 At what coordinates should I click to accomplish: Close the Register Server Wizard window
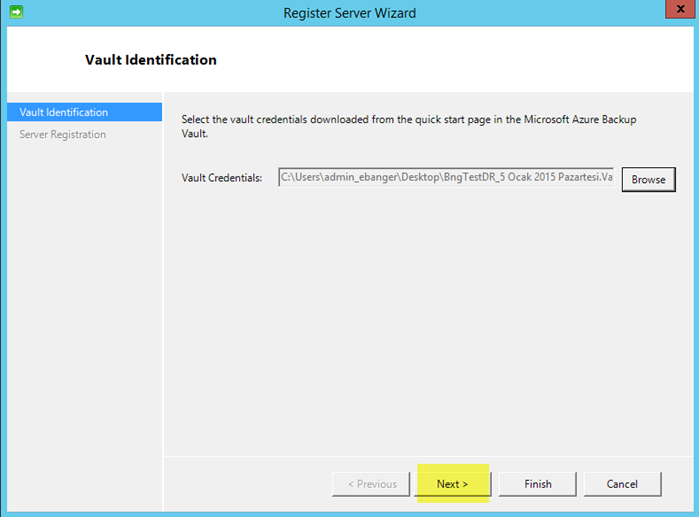point(680,9)
